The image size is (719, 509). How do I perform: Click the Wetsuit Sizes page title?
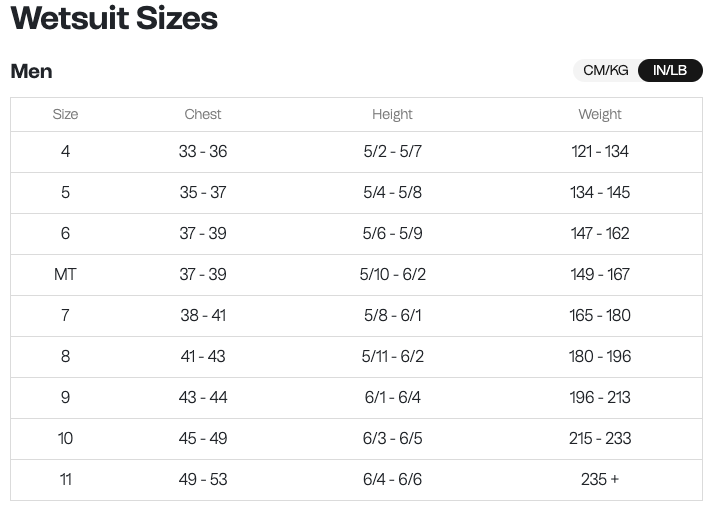pyautogui.click(x=114, y=18)
